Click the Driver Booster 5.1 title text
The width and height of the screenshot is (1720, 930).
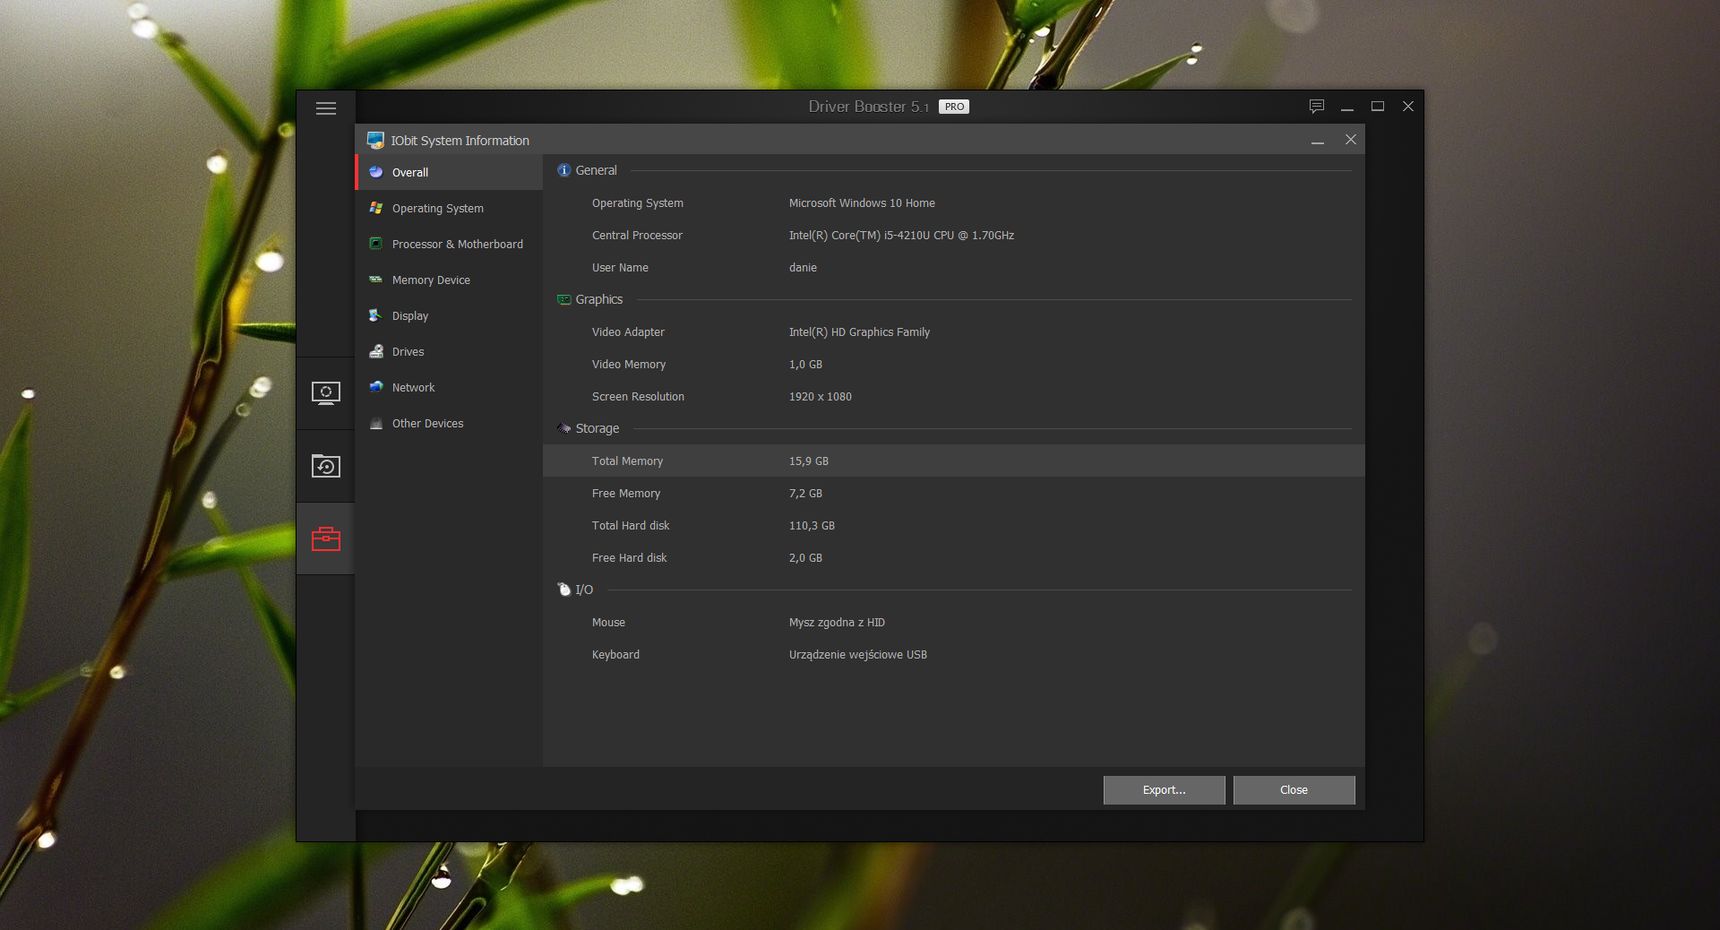point(868,106)
